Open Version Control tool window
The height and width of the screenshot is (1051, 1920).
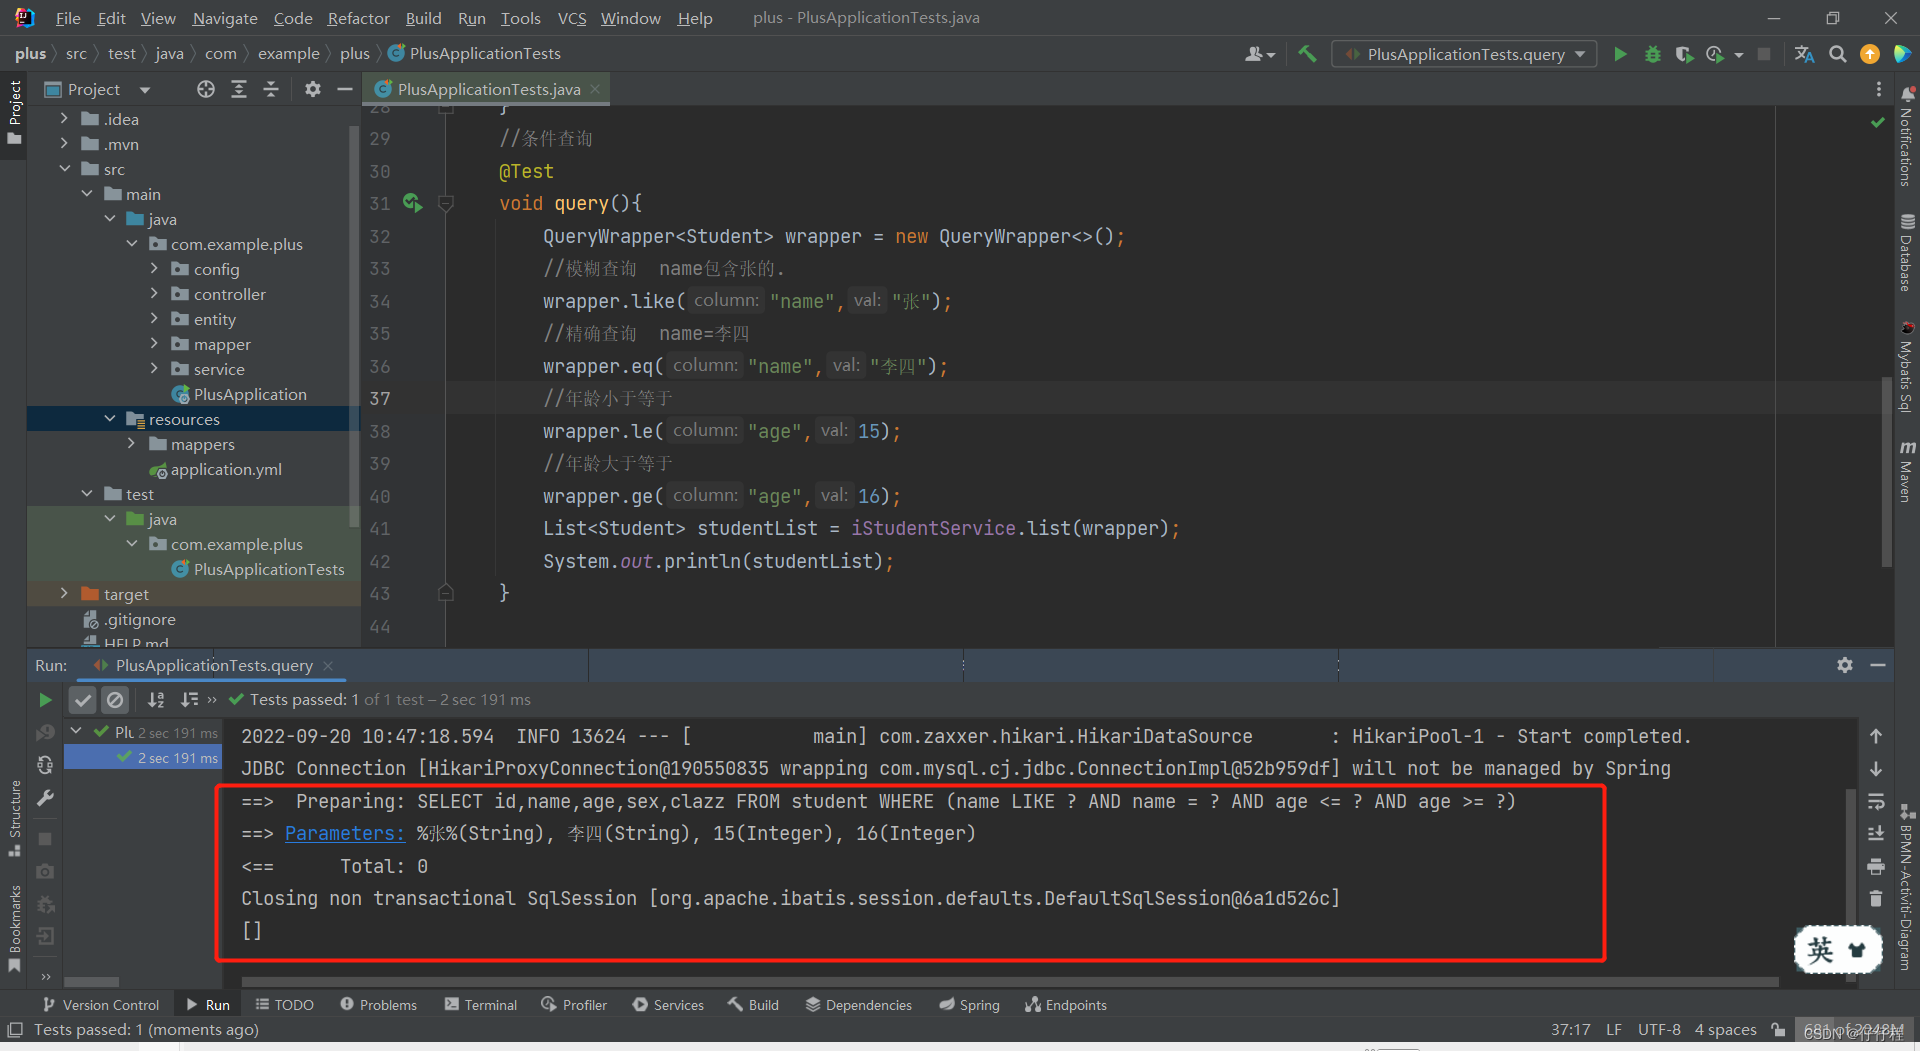[101, 1005]
